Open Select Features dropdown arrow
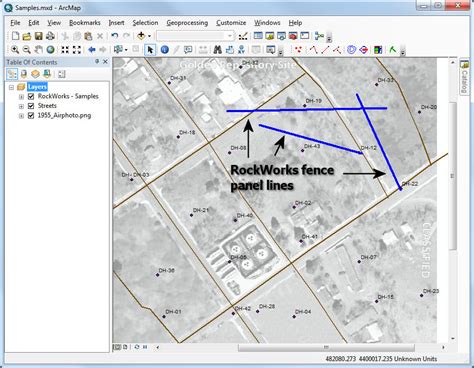Image resolution: width=474 pixels, height=368 pixels. [126, 50]
